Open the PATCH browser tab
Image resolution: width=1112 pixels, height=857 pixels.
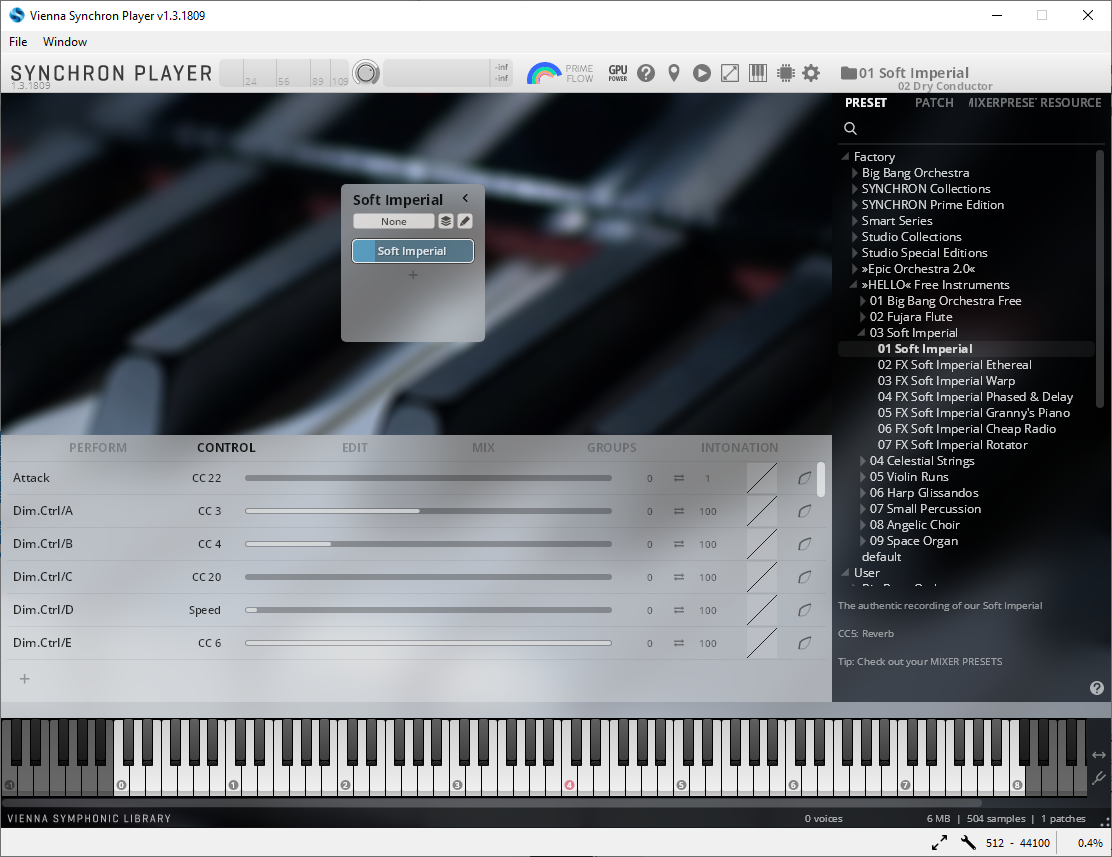pos(934,103)
